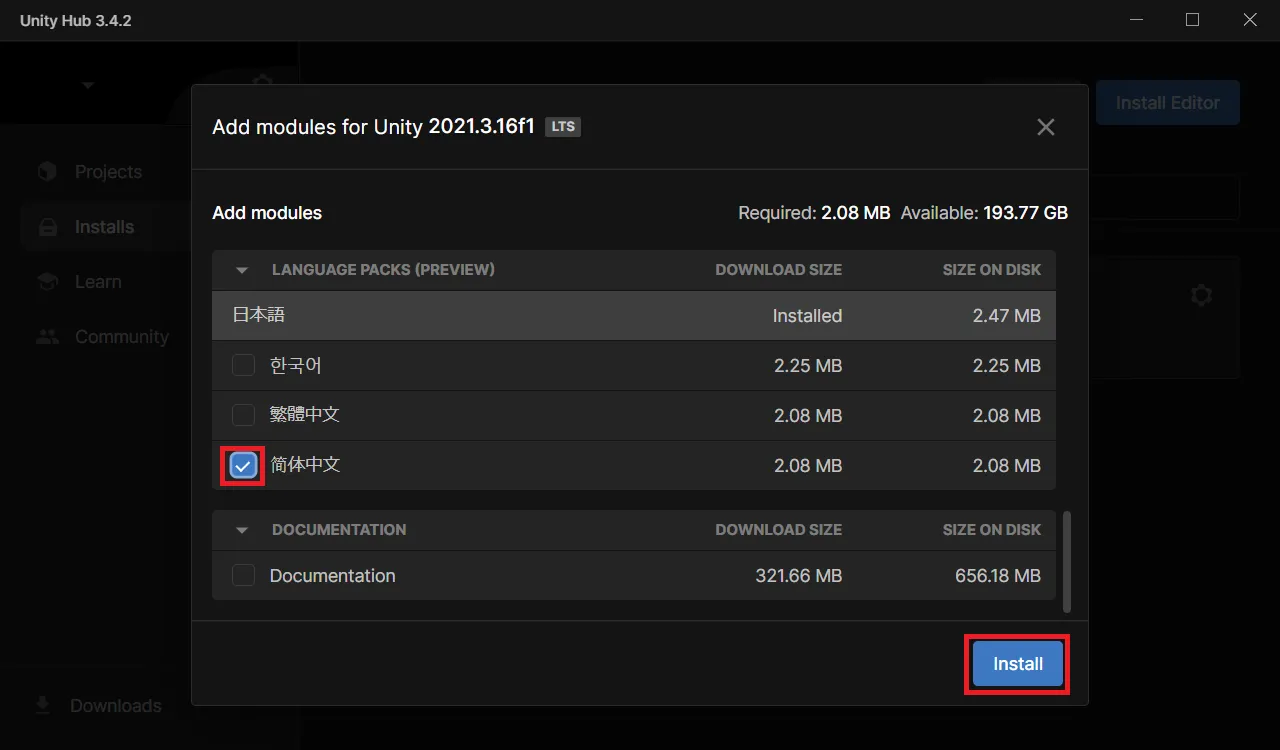1280x750 pixels.
Task: Click the LTS badge in the dialog title
Action: pyautogui.click(x=563, y=127)
